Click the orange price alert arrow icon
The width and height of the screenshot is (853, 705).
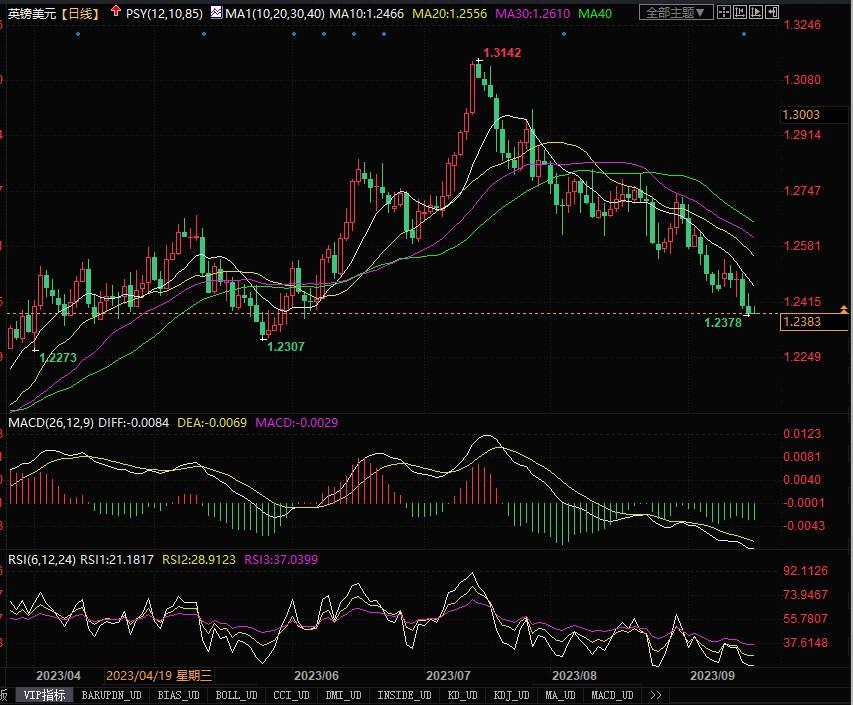(844, 310)
